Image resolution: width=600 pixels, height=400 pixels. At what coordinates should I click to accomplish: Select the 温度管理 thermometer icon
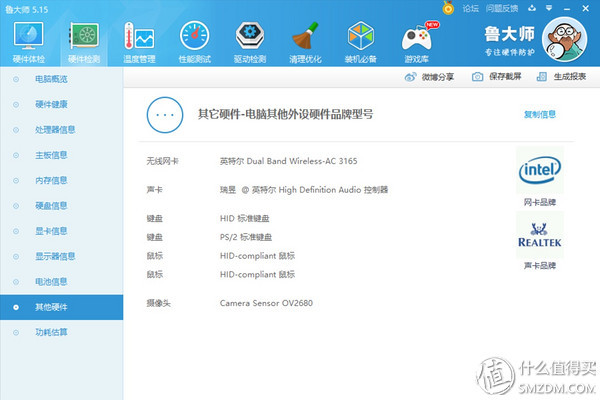138,42
